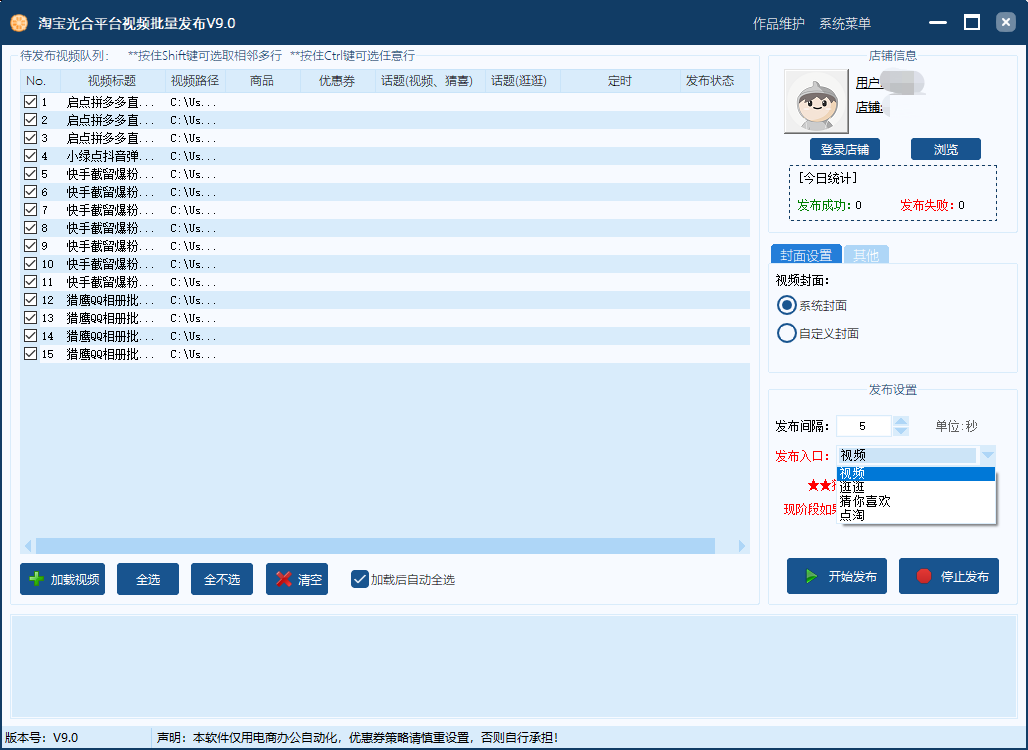Click the orange app logo in title bar
1028x750 pixels.
(19, 23)
